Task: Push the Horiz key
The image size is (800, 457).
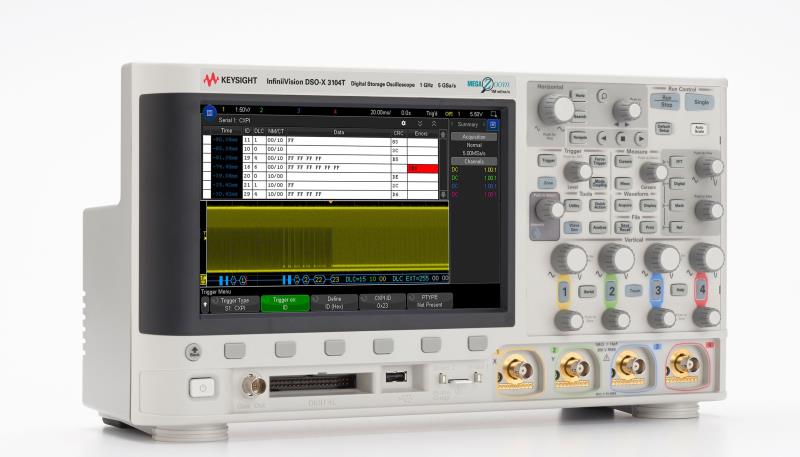Action: [580, 96]
